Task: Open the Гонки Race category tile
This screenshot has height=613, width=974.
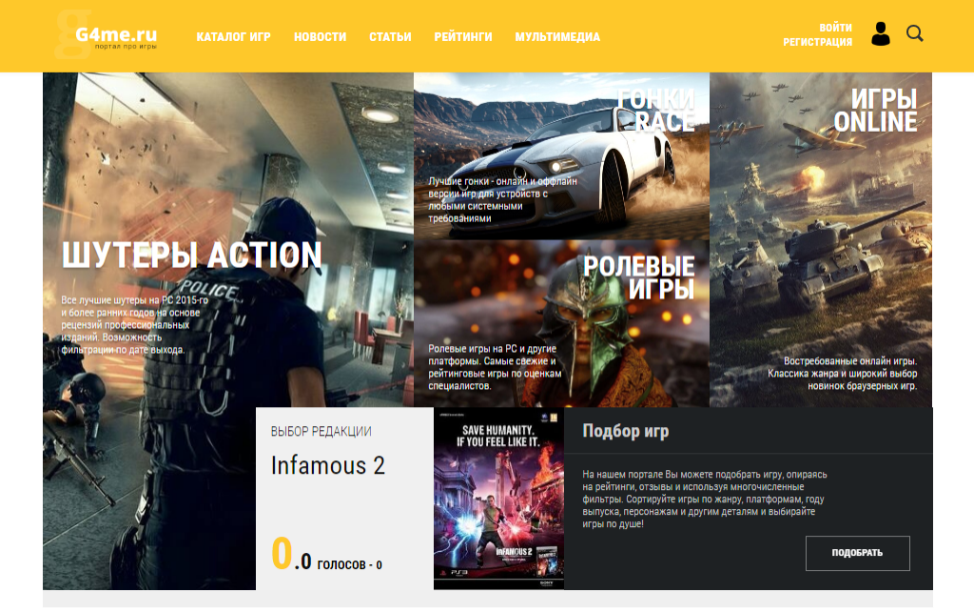Action: (562, 156)
